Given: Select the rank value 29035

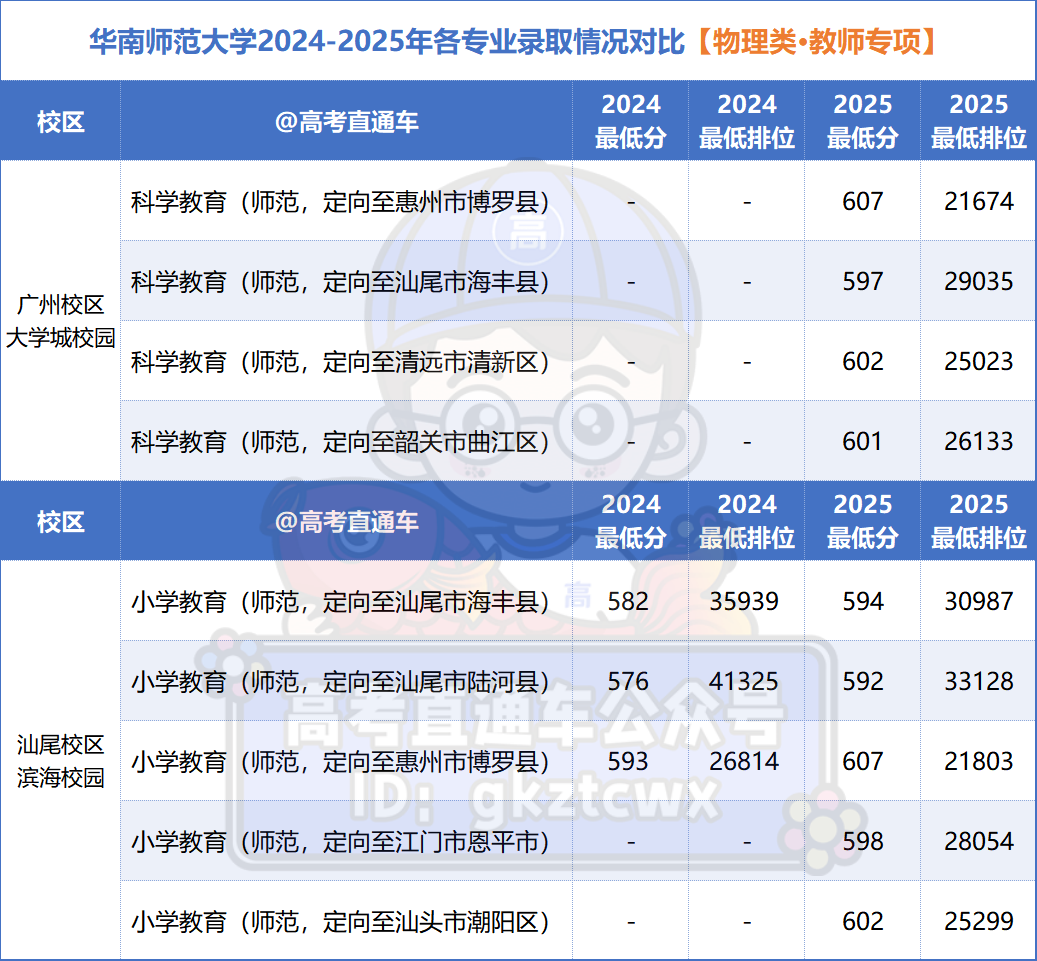Looking at the screenshot, I should click(978, 281).
